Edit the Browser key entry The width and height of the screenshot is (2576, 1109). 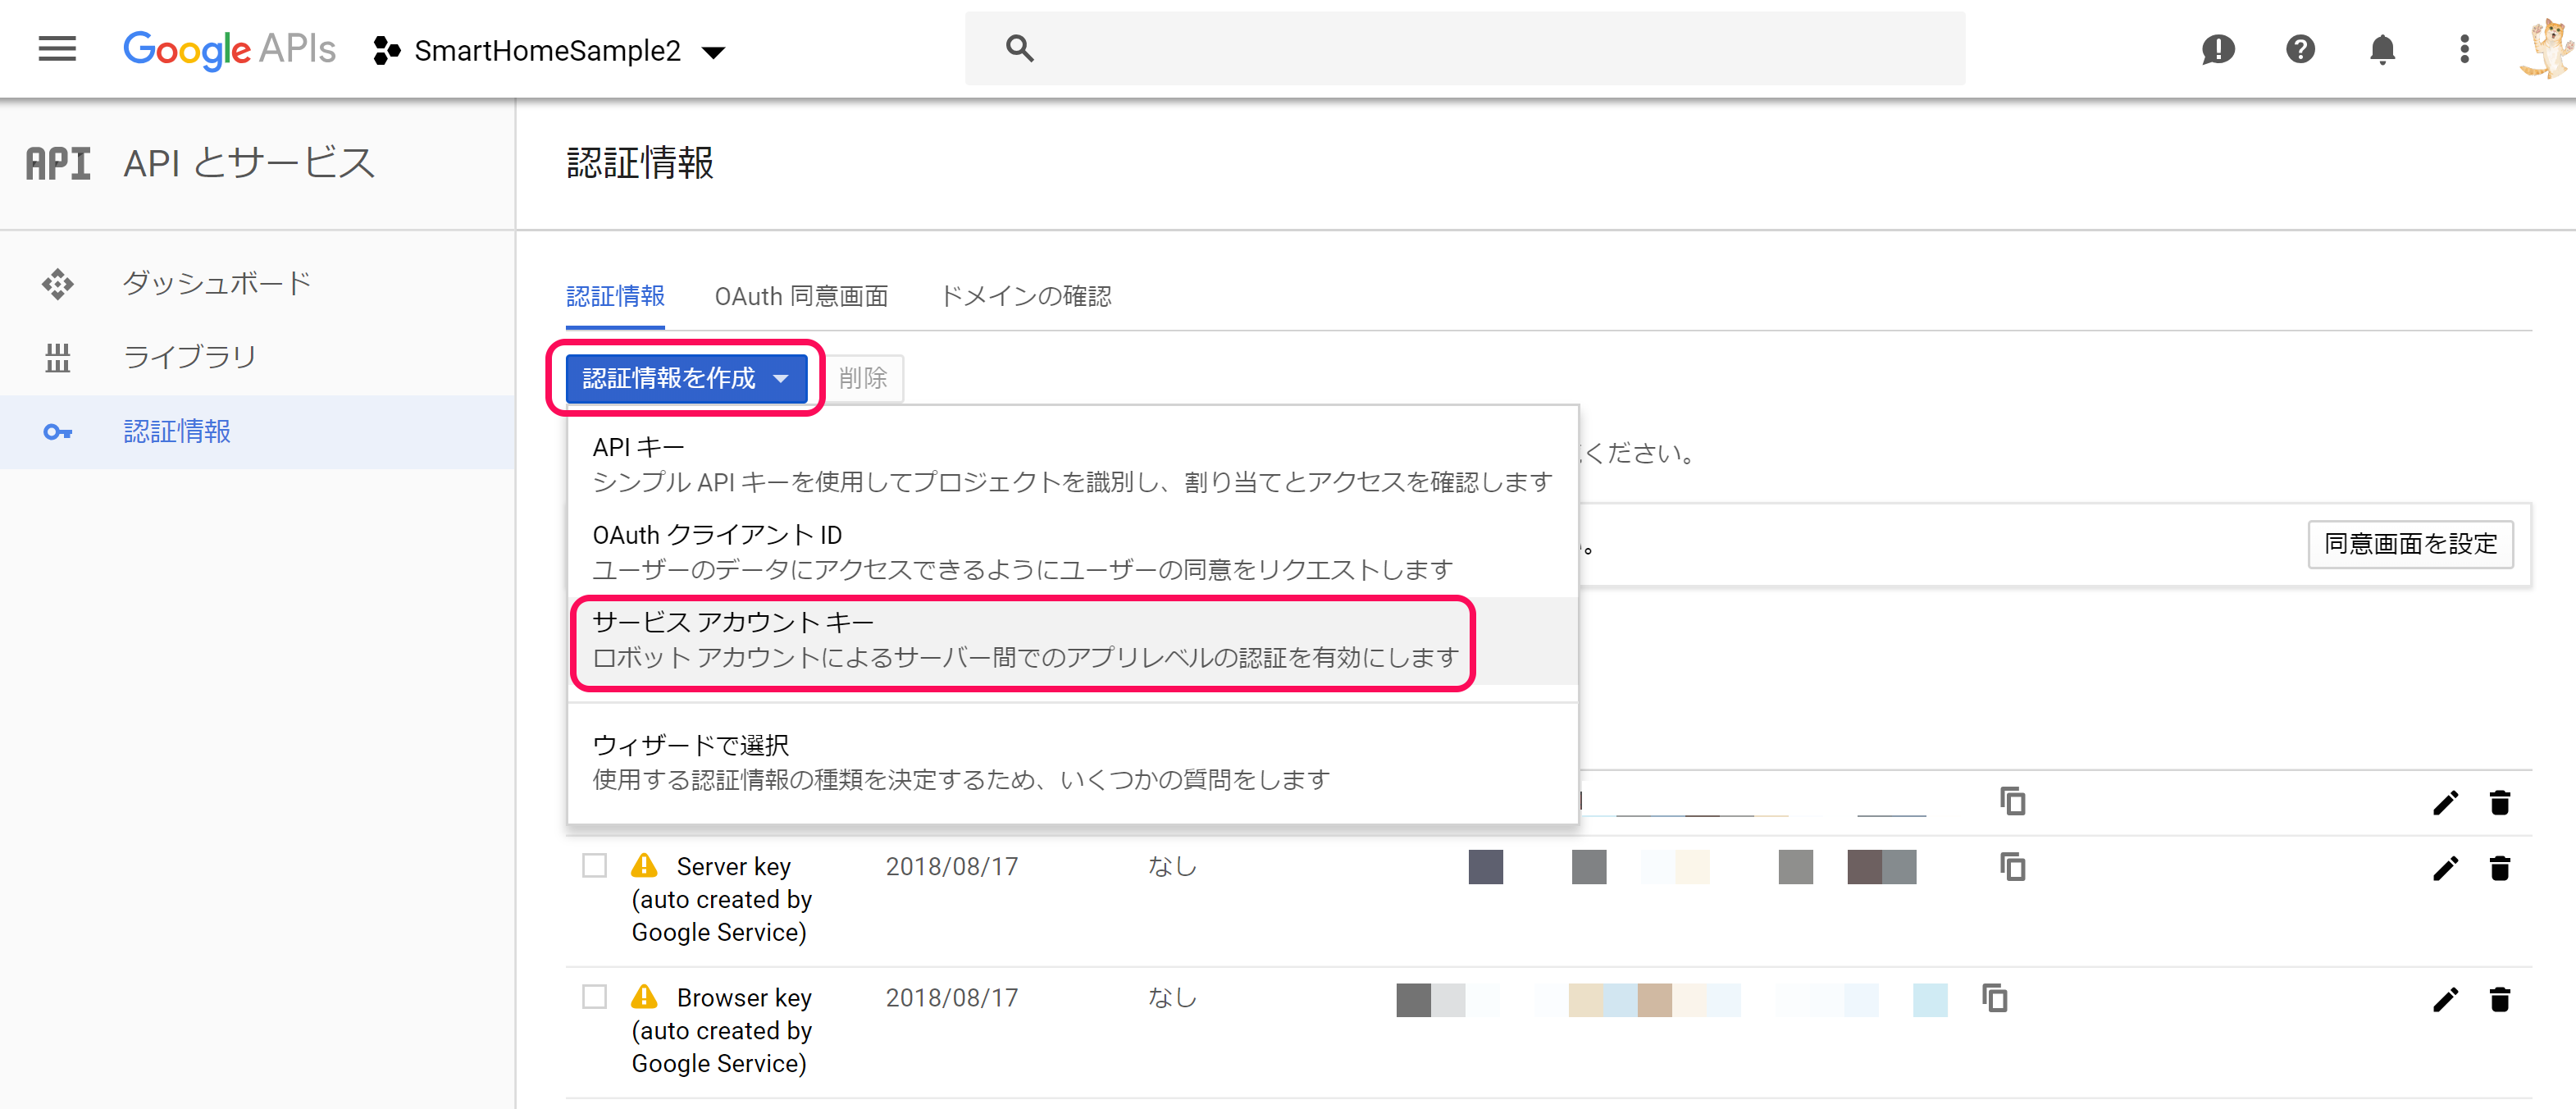[x=2445, y=999]
